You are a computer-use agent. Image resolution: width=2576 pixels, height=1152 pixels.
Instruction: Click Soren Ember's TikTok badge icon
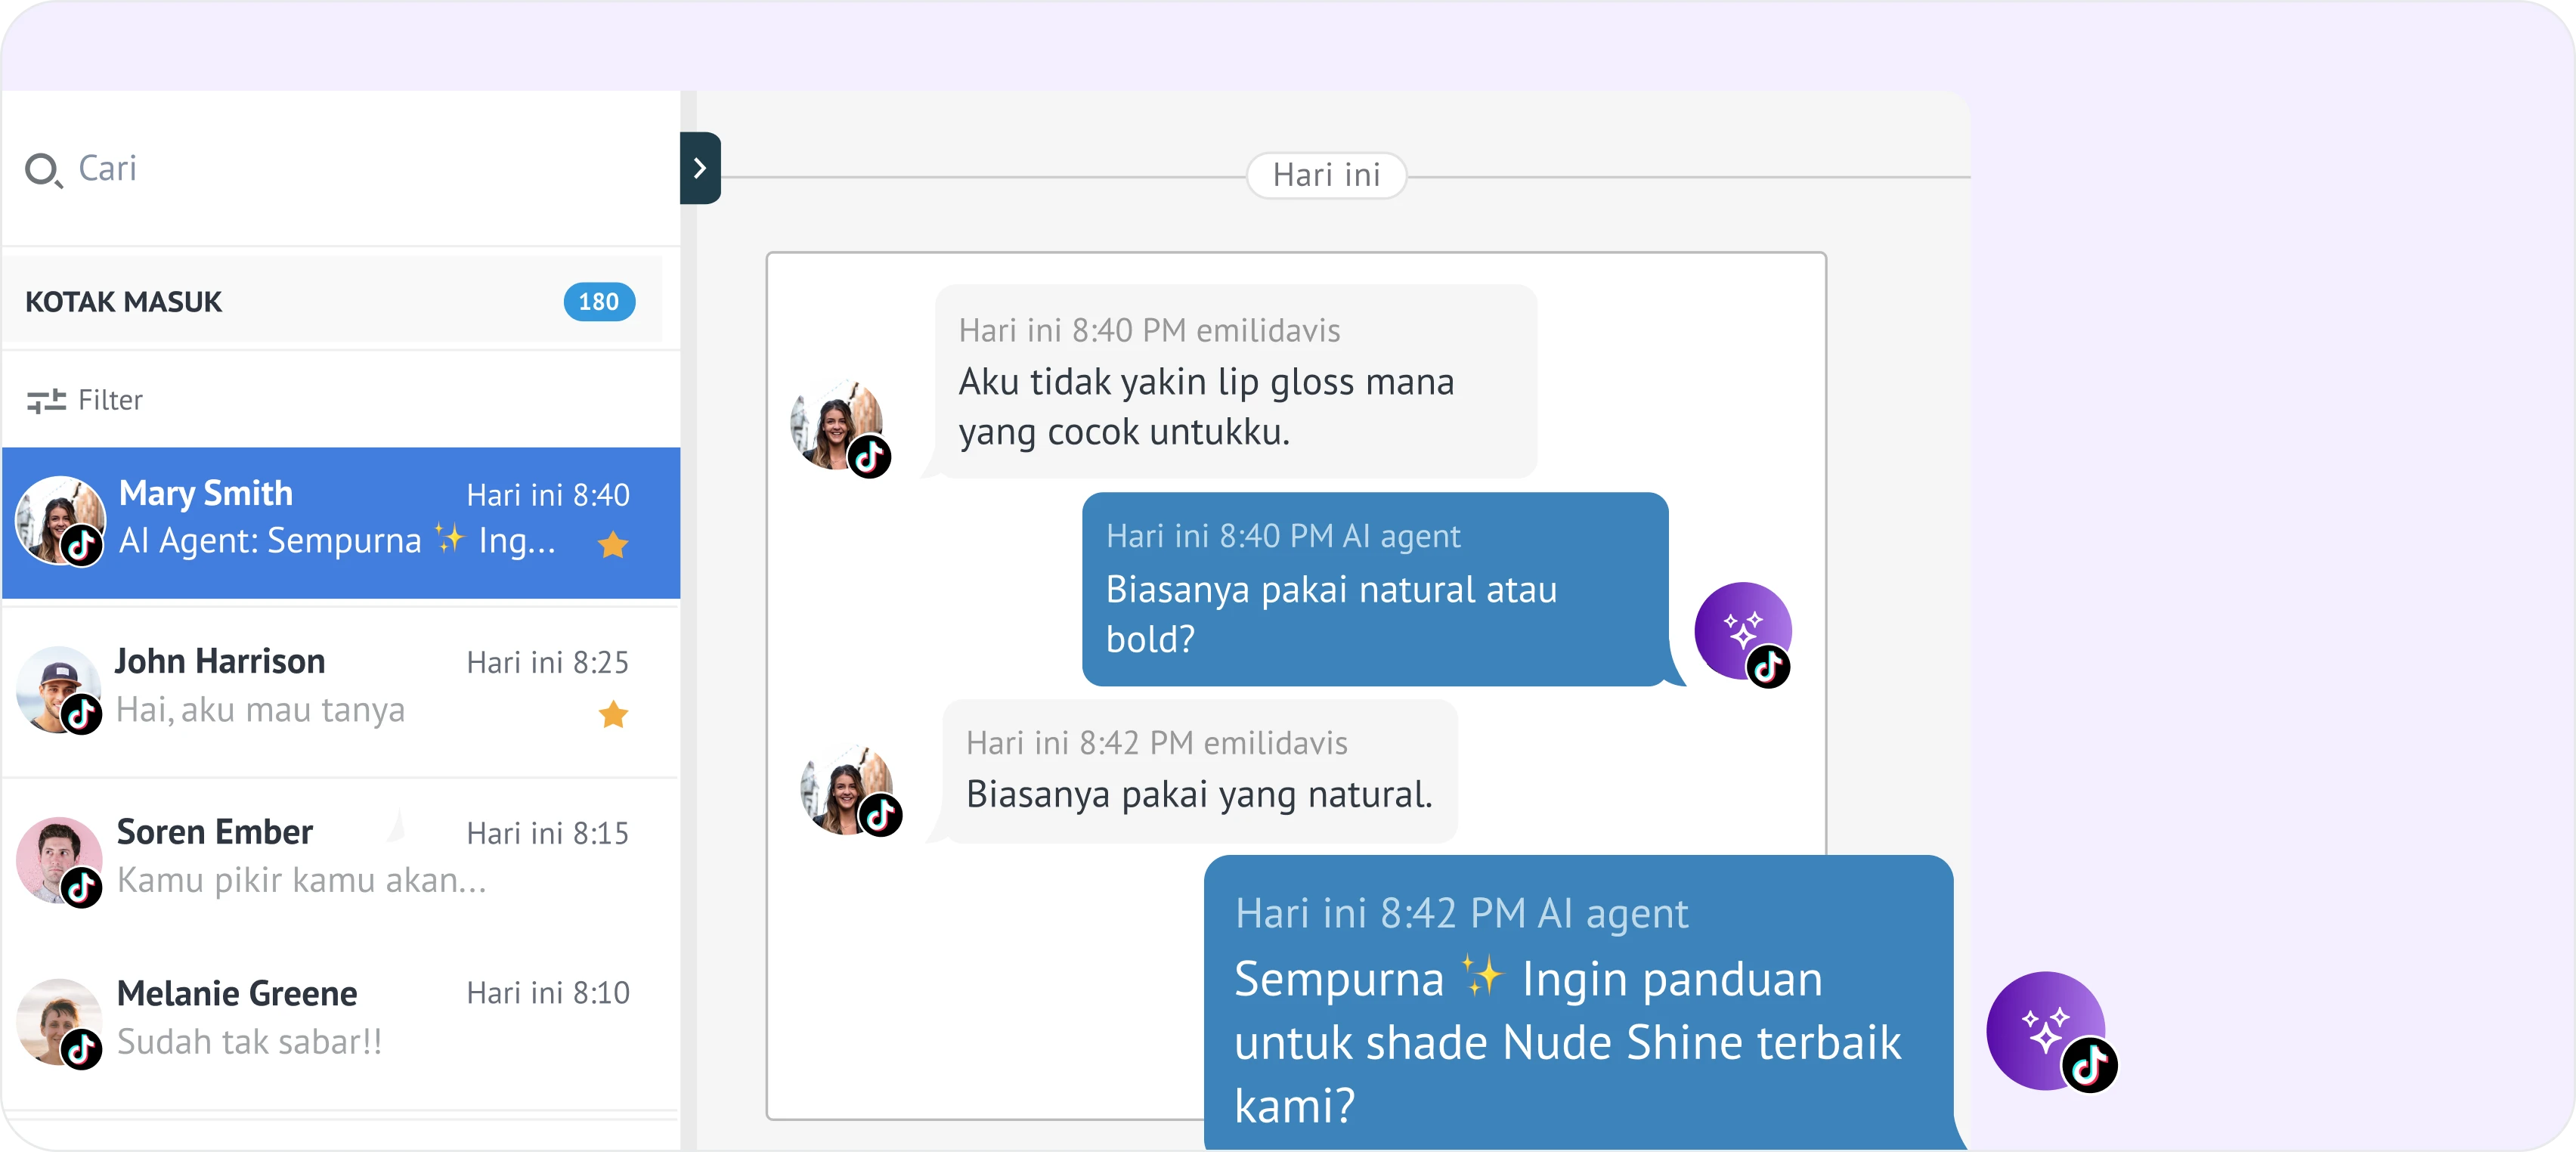[x=82, y=887]
